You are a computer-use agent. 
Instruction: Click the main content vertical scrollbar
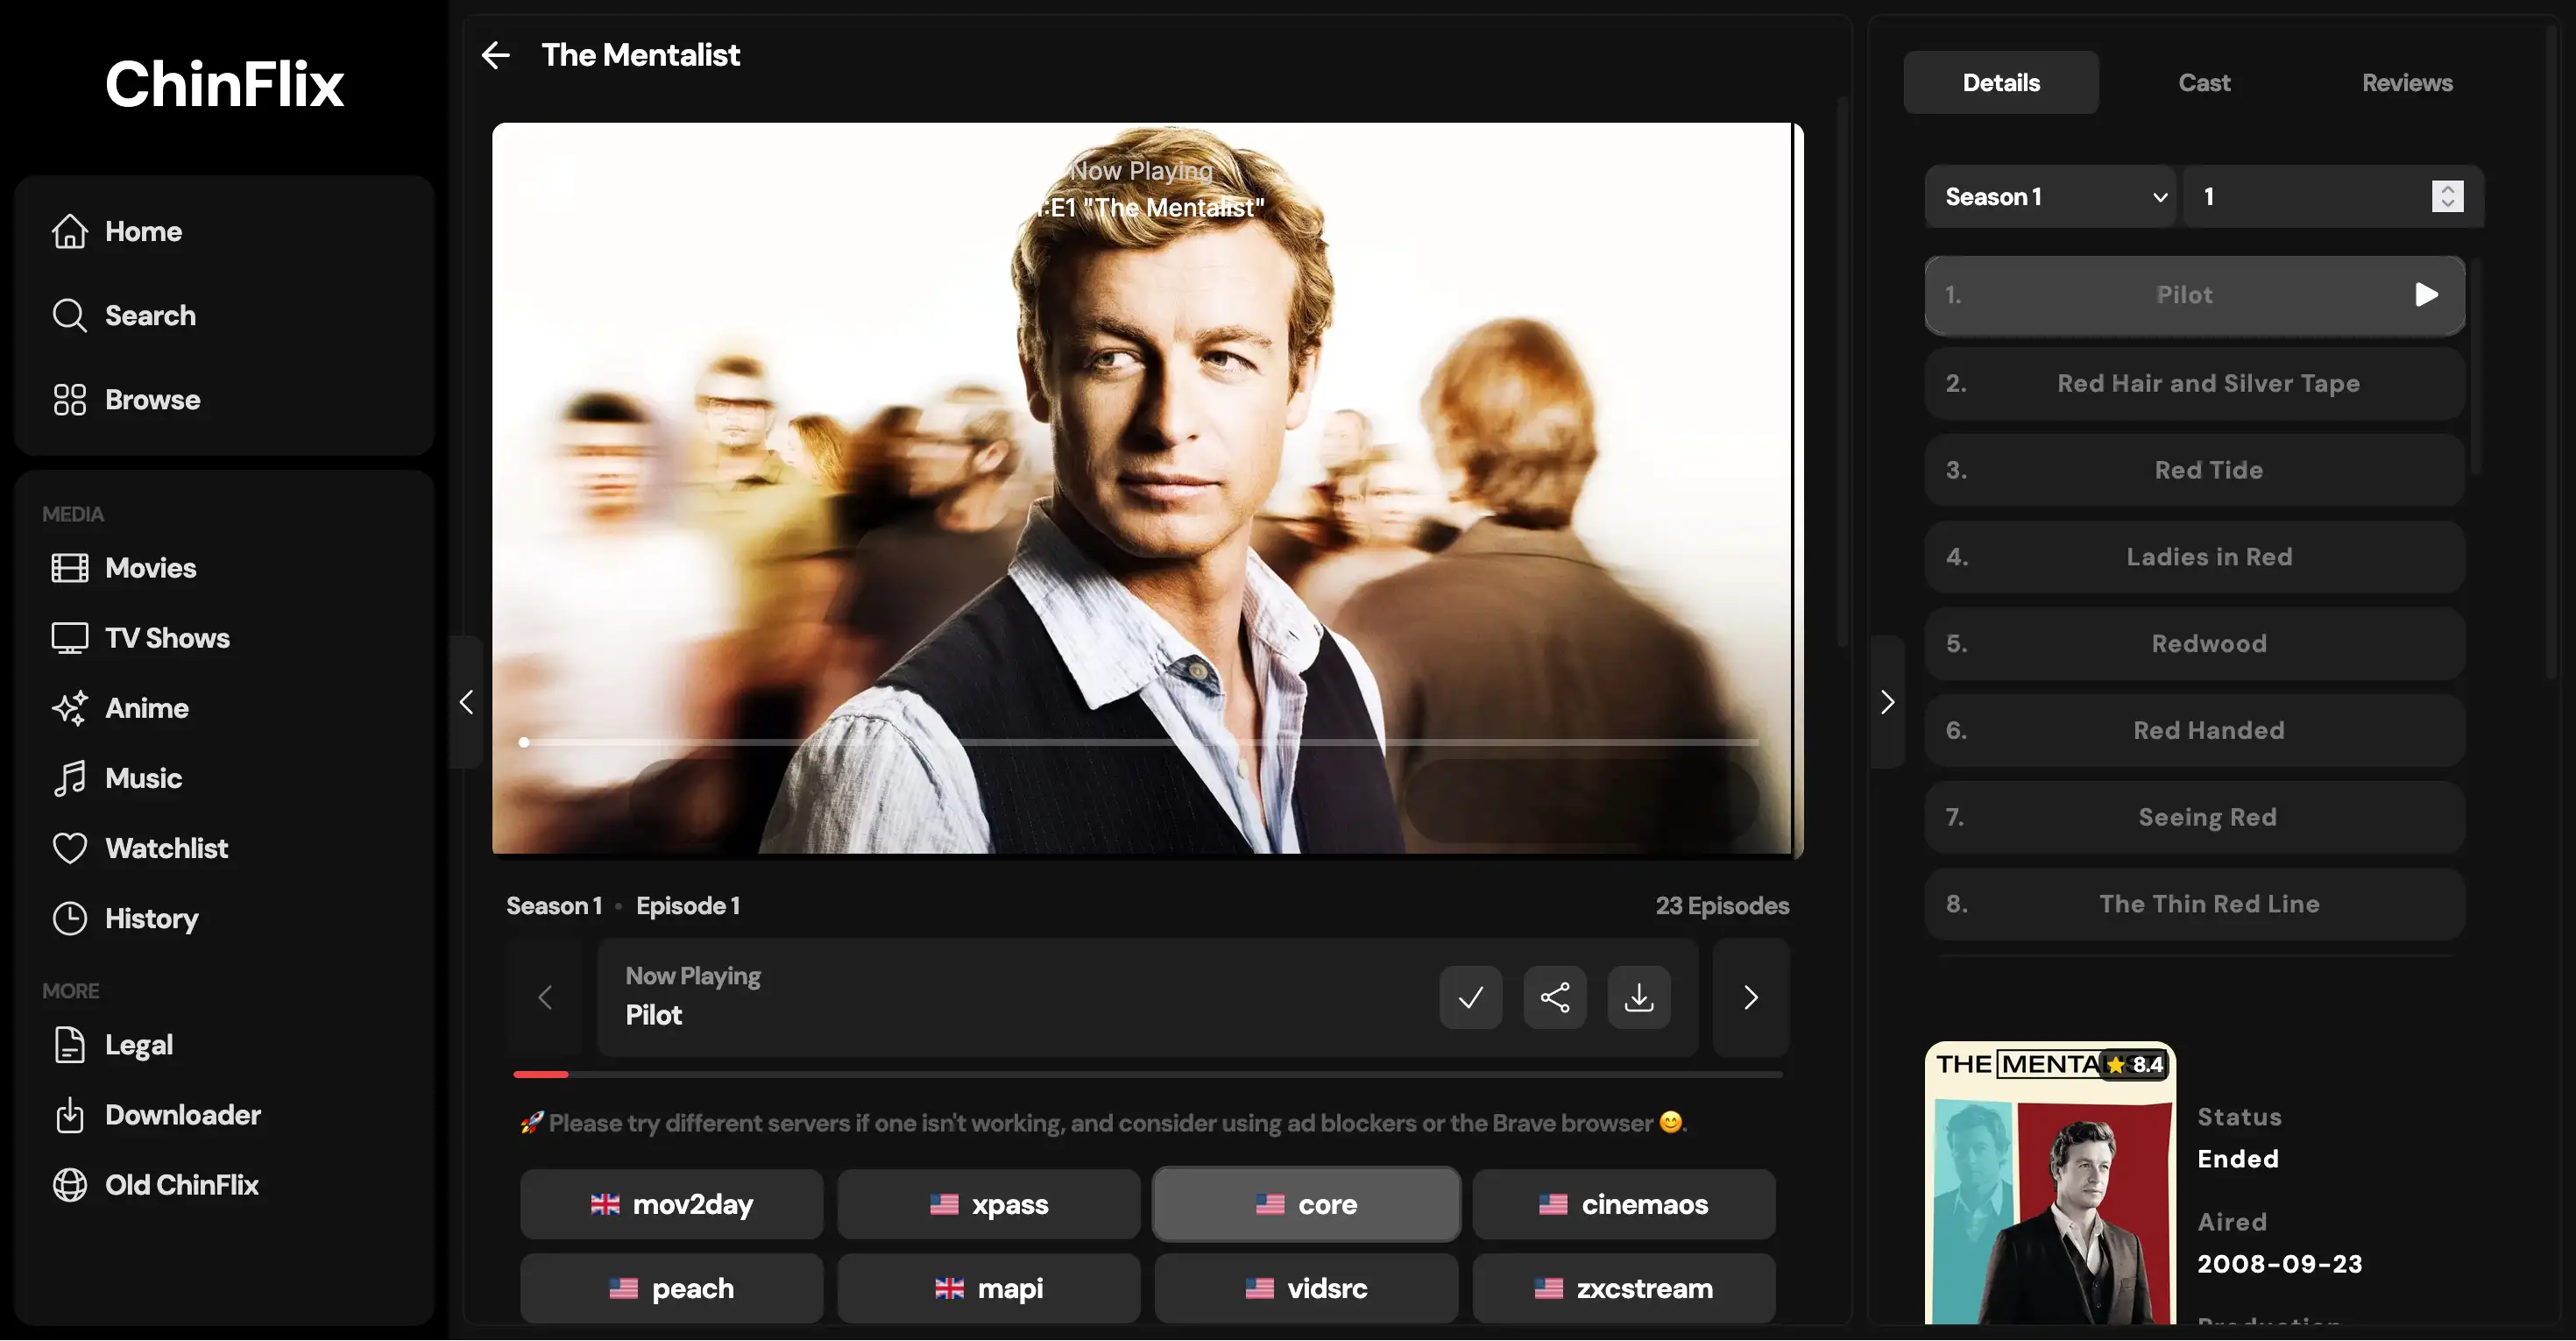(1841, 371)
